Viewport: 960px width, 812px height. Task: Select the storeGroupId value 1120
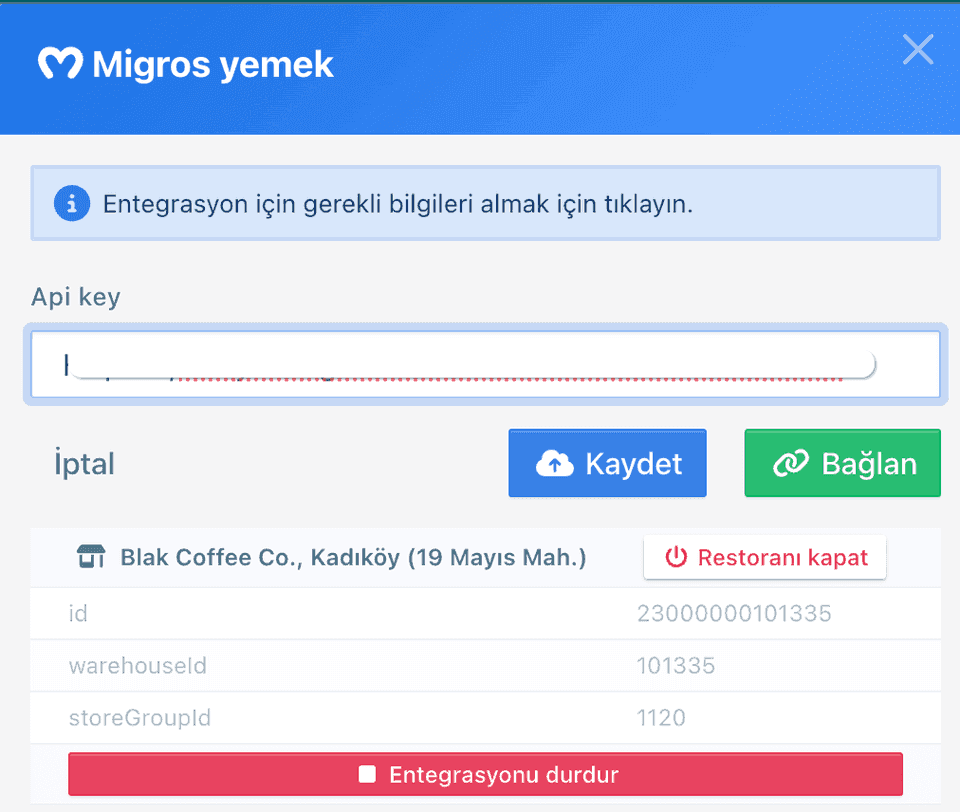pos(661,718)
